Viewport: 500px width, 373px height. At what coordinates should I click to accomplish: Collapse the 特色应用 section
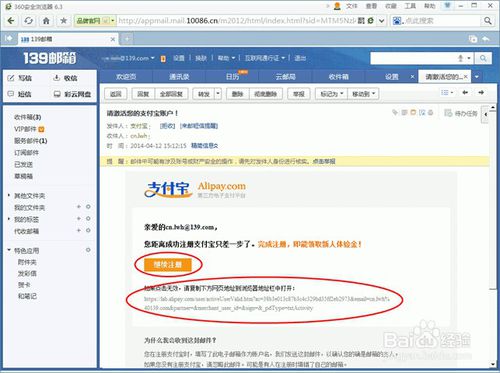coord(9,250)
